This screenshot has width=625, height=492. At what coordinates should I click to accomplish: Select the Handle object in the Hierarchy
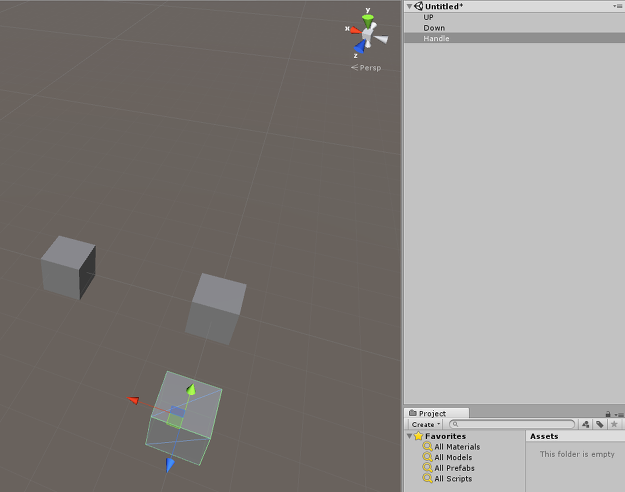click(x=514, y=38)
